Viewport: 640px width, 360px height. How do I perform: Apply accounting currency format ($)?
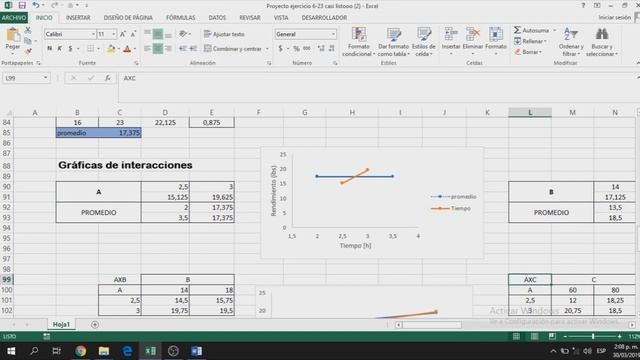click(280, 49)
